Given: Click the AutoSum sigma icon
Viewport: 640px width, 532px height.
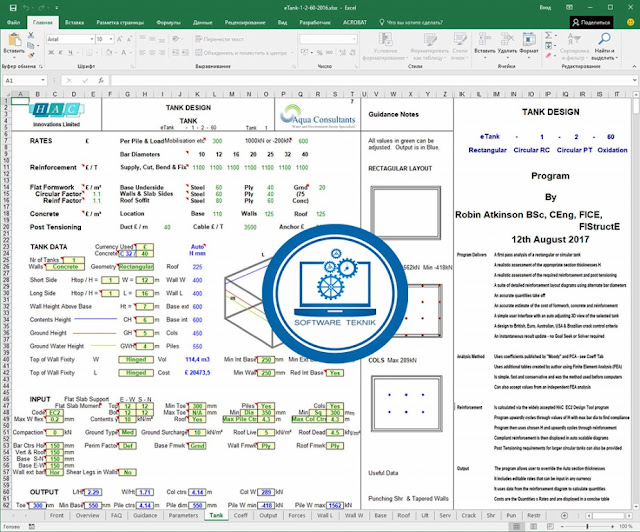Looking at the screenshot, I should pos(549,36).
